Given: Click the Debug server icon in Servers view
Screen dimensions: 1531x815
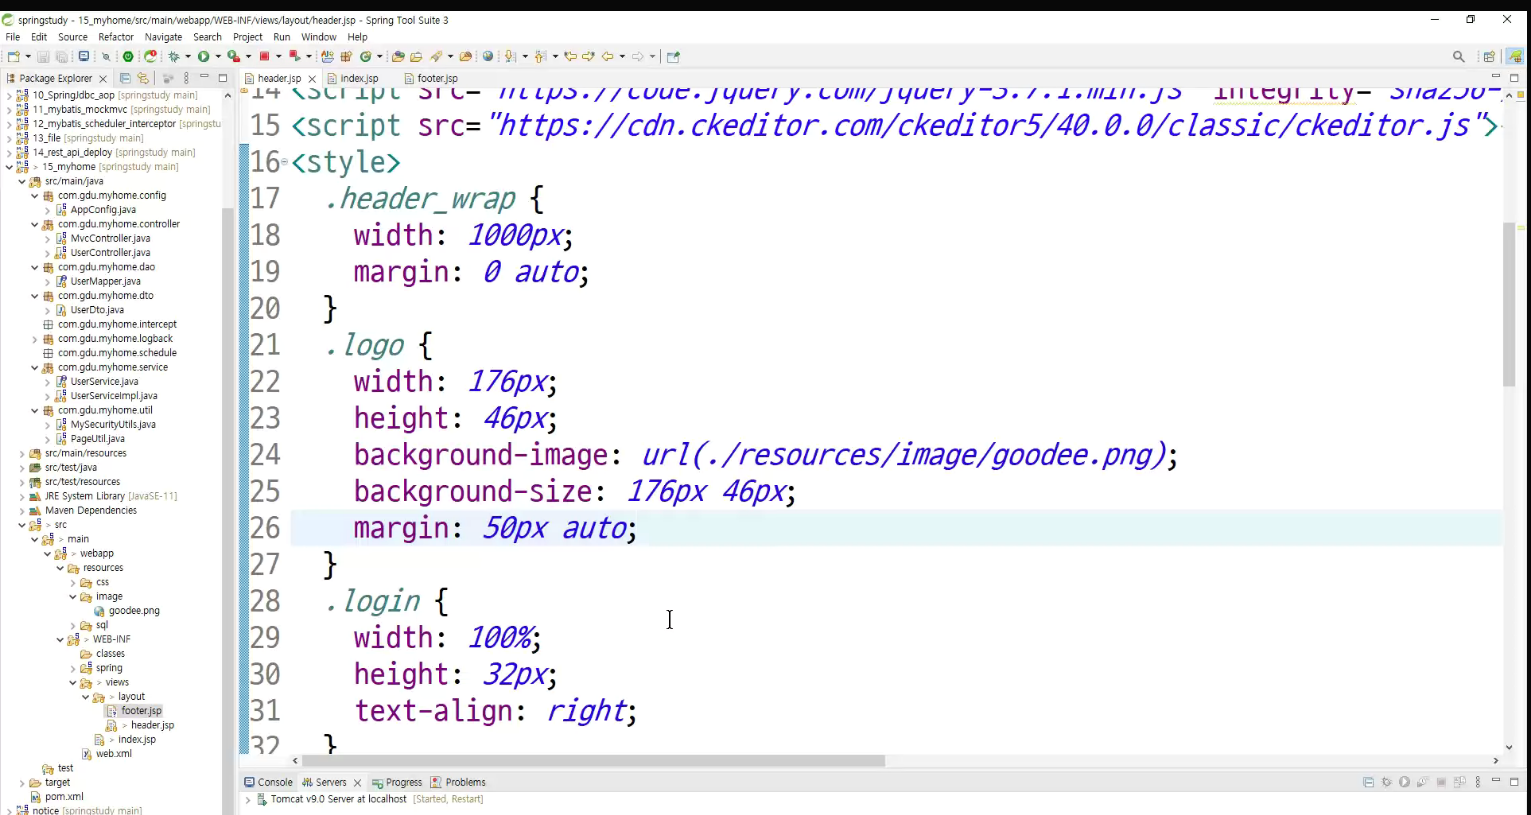Looking at the screenshot, I should 1387,782.
